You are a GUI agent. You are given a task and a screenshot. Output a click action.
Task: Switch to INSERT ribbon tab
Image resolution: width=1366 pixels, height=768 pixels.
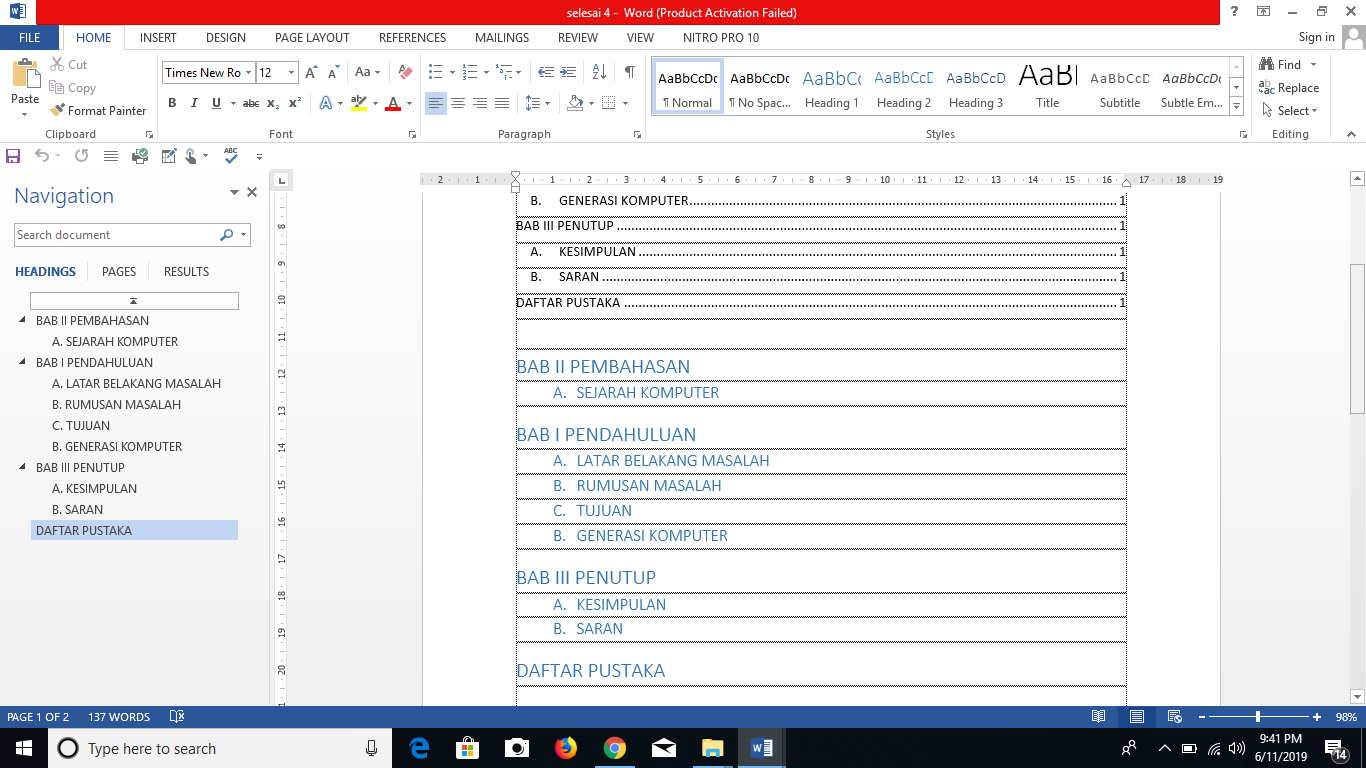click(x=158, y=38)
